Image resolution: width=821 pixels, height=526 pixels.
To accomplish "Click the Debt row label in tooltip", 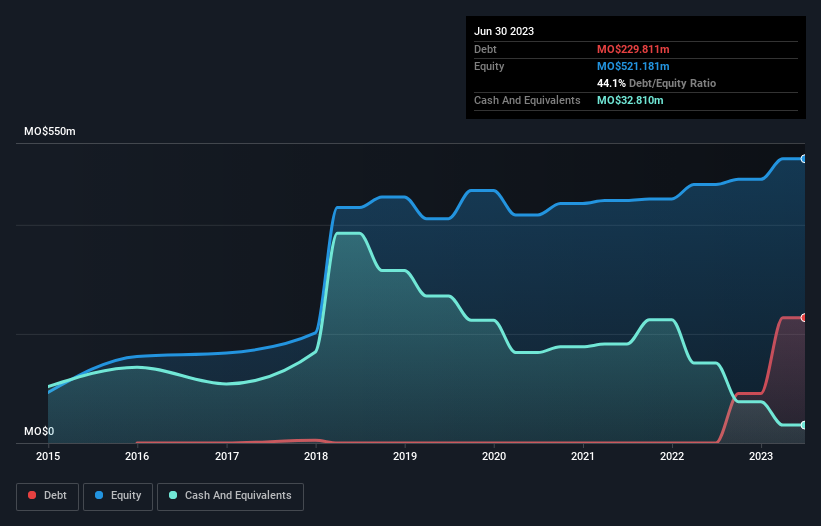I will [x=485, y=49].
